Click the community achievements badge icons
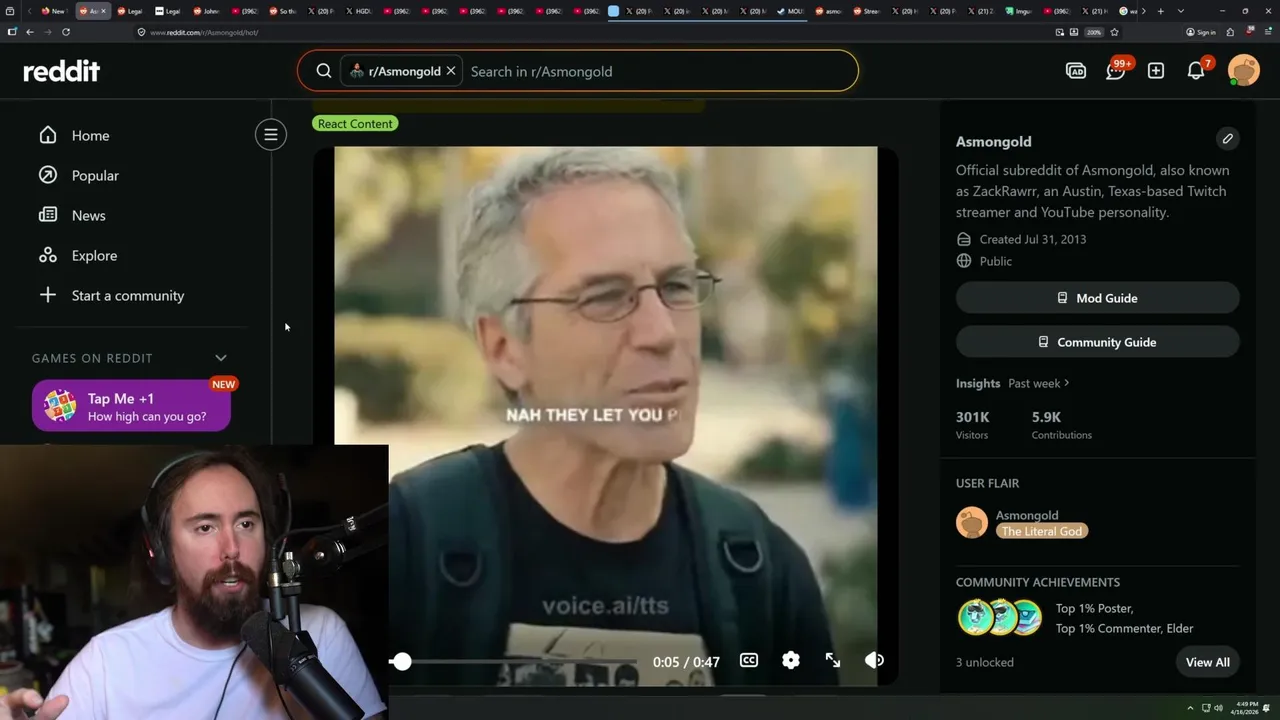Viewport: 1280px width, 720px height. (1000, 618)
